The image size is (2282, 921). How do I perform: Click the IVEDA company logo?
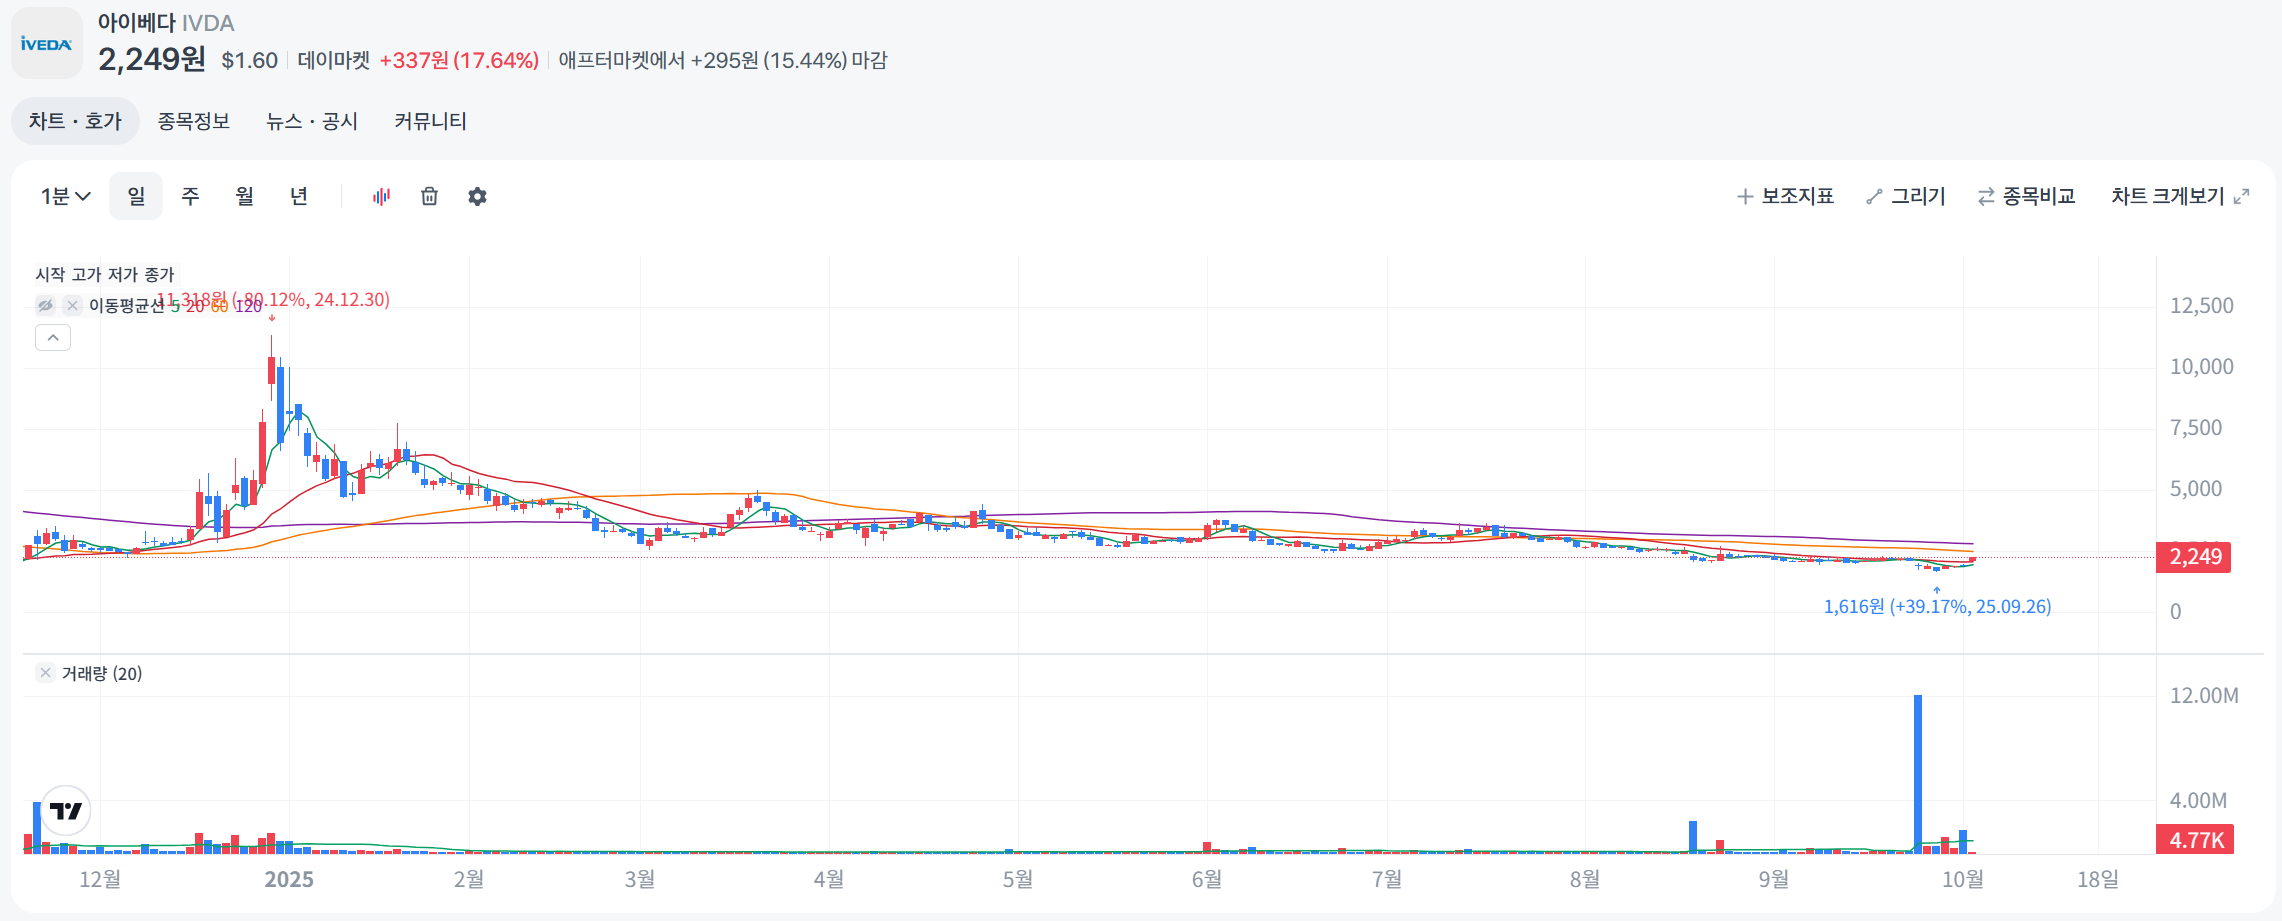pyautogui.click(x=47, y=43)
